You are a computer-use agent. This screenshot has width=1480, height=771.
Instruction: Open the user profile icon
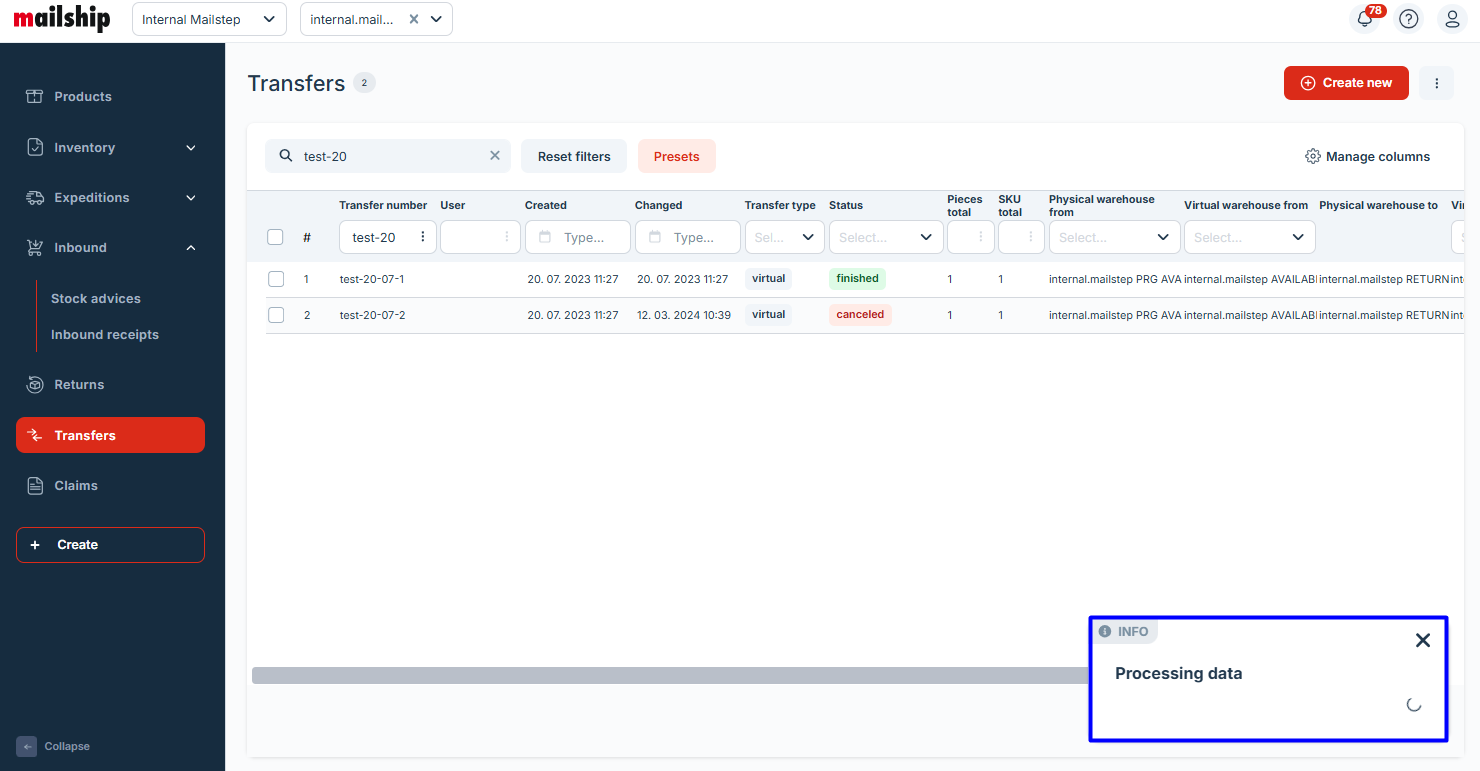pos(1453,19)
